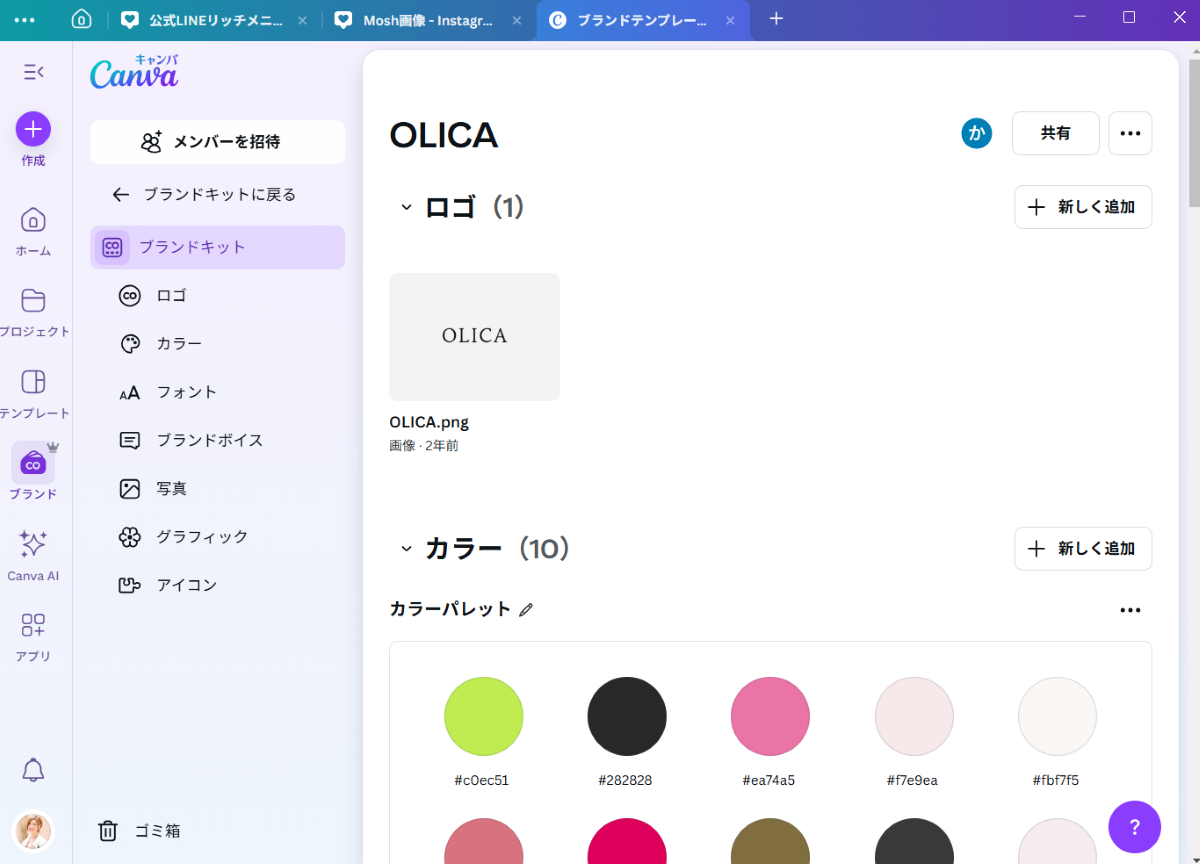
Task: Open the Projects folder icon
Action: 33,302
